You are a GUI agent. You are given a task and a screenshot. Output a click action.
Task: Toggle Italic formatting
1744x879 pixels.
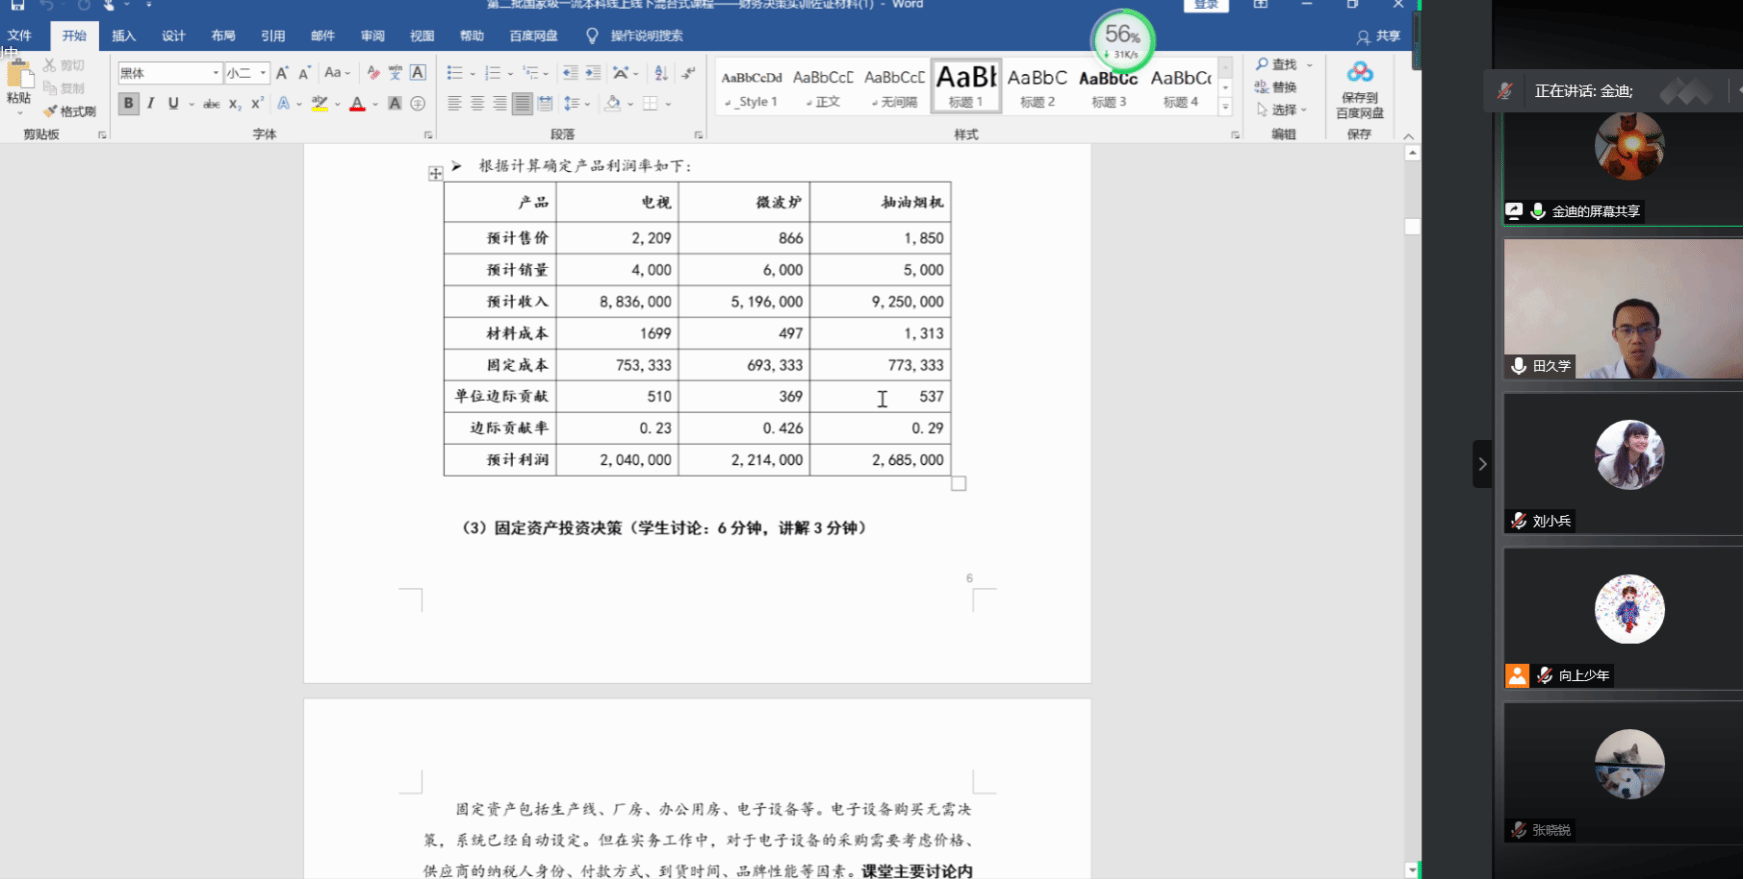151,104
